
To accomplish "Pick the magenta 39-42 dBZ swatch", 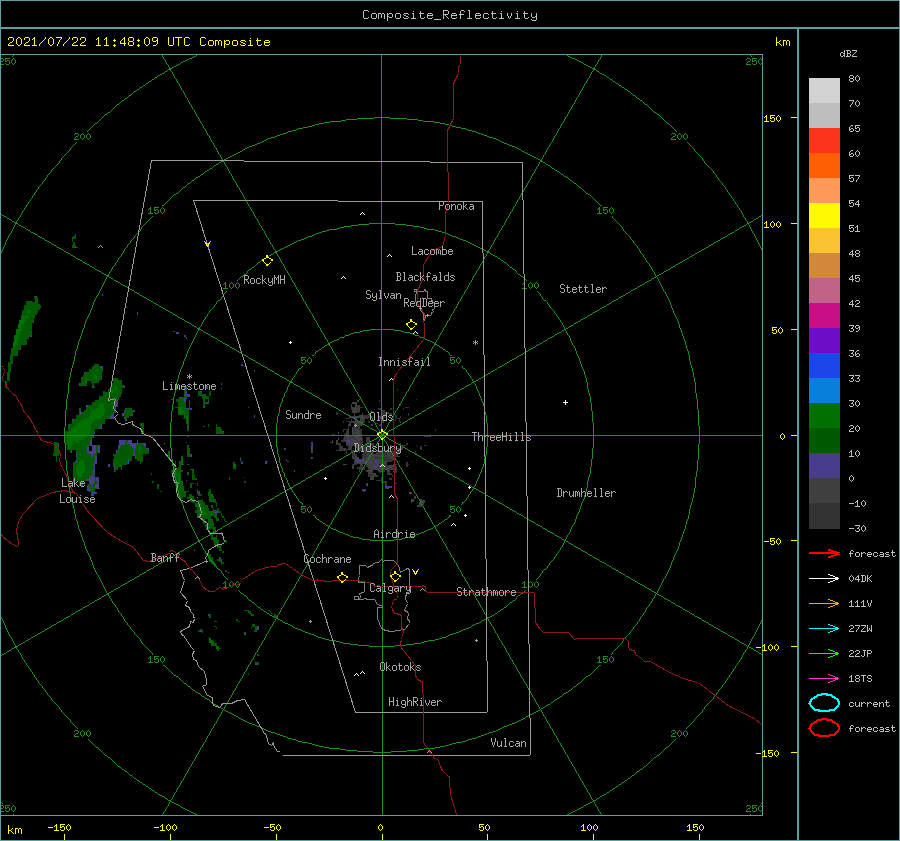I will 824,316.
